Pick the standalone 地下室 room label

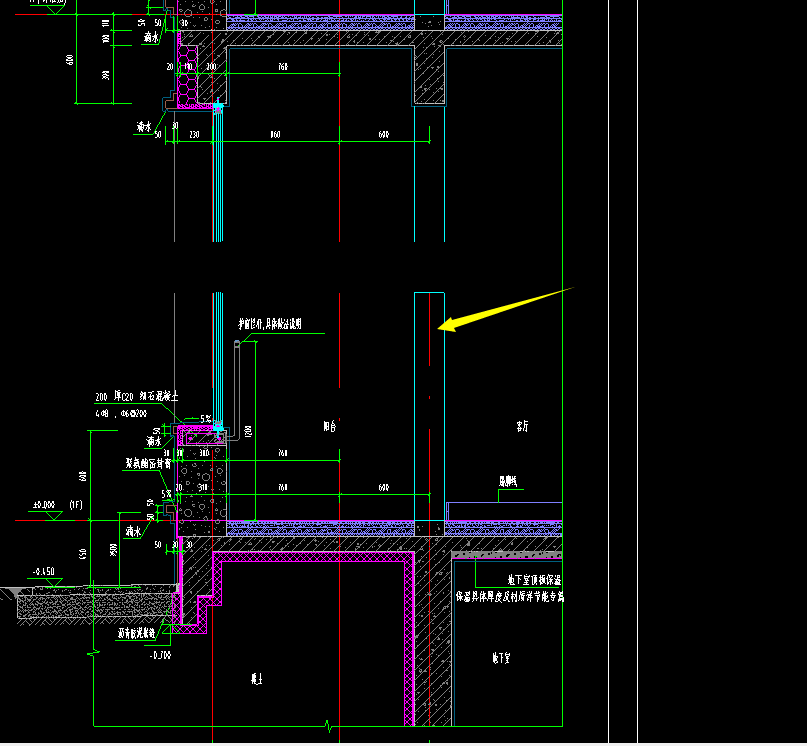pos(501,658)
